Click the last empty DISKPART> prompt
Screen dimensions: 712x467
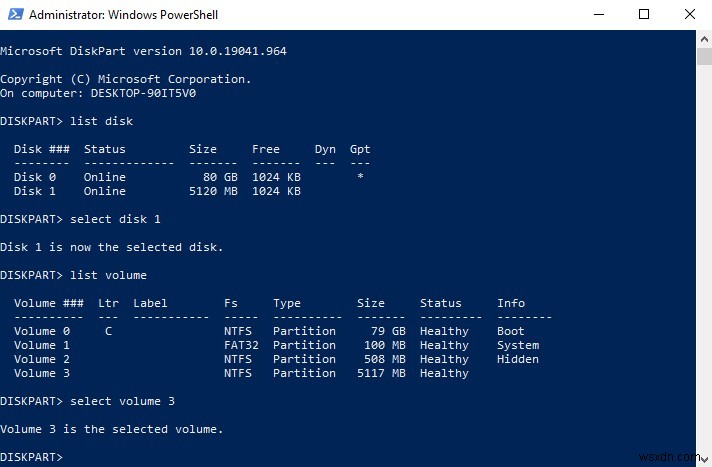(31, 457)
